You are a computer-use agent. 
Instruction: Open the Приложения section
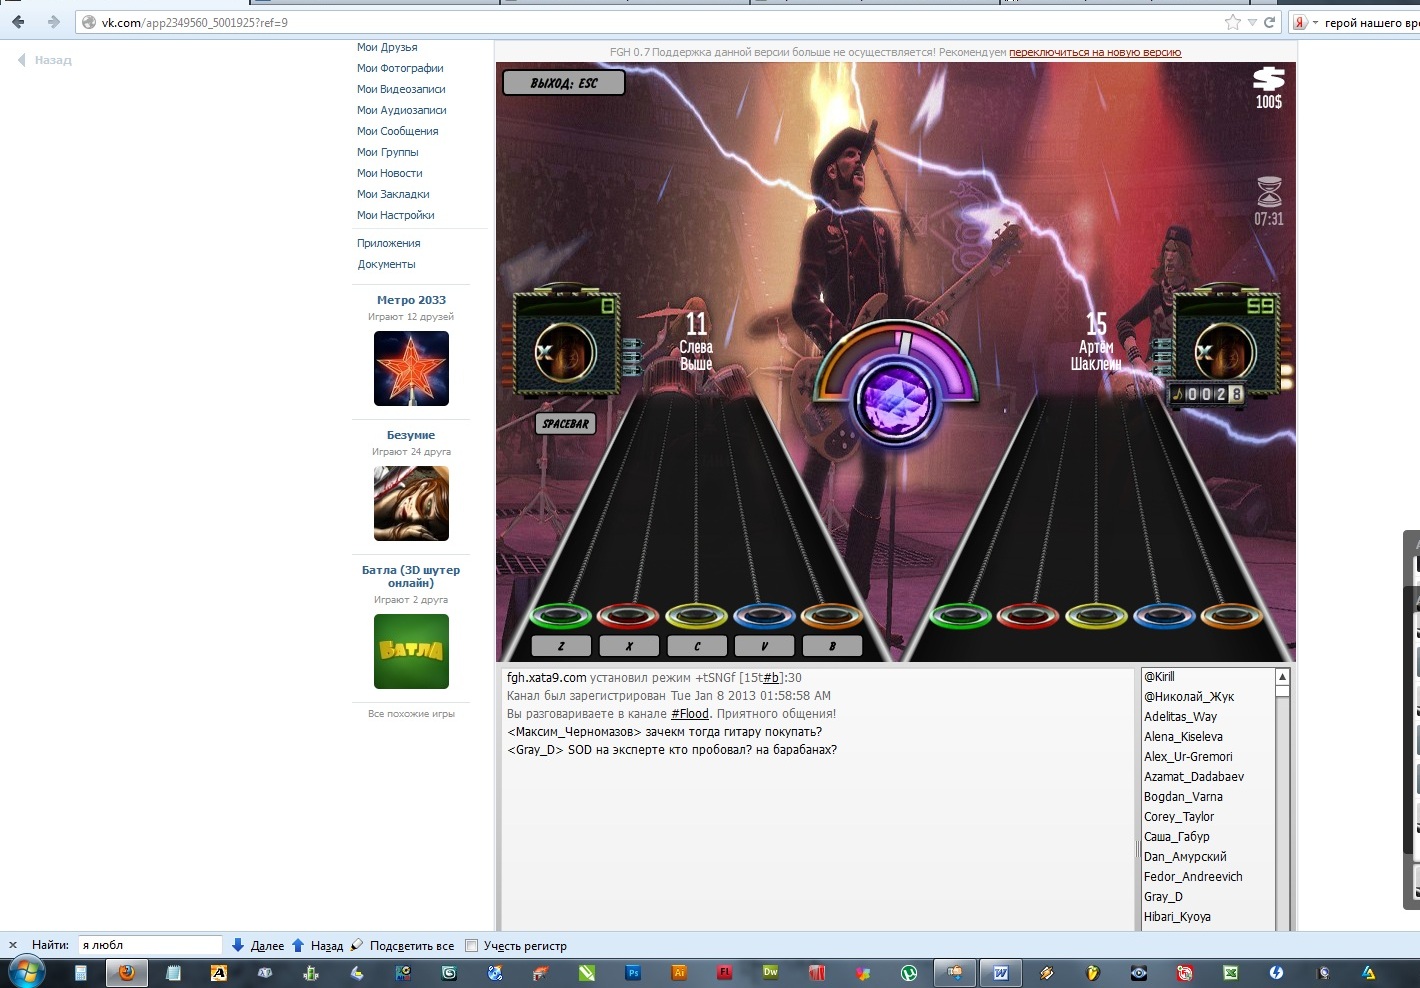click(x=389, y=243)
